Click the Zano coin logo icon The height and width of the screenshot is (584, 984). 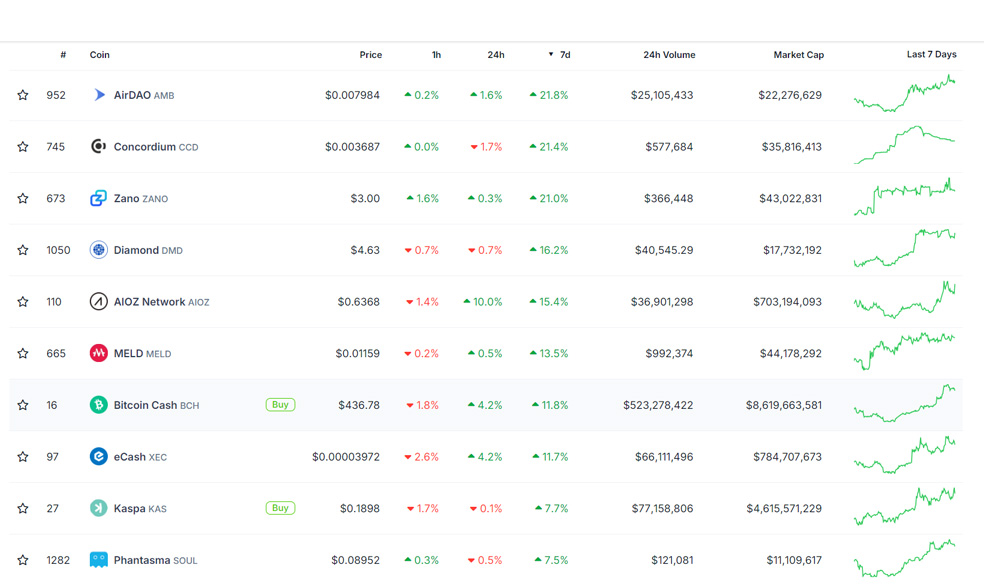(x=99, y=198)
